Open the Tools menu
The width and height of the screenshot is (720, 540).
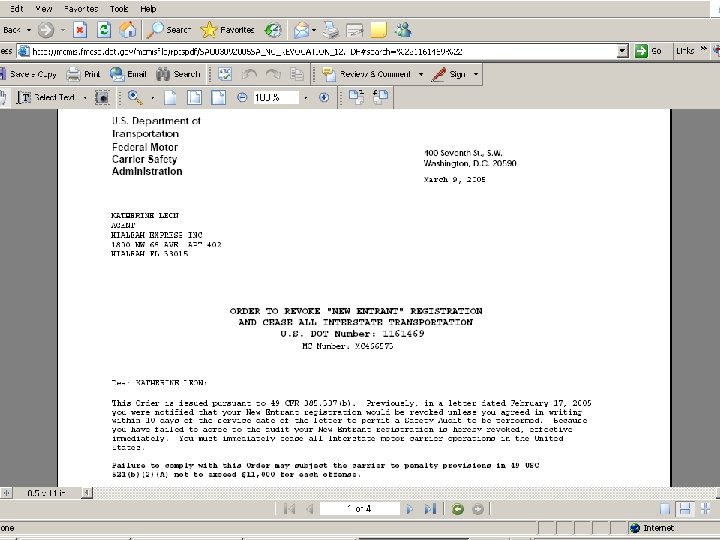[x=119, y=9]
